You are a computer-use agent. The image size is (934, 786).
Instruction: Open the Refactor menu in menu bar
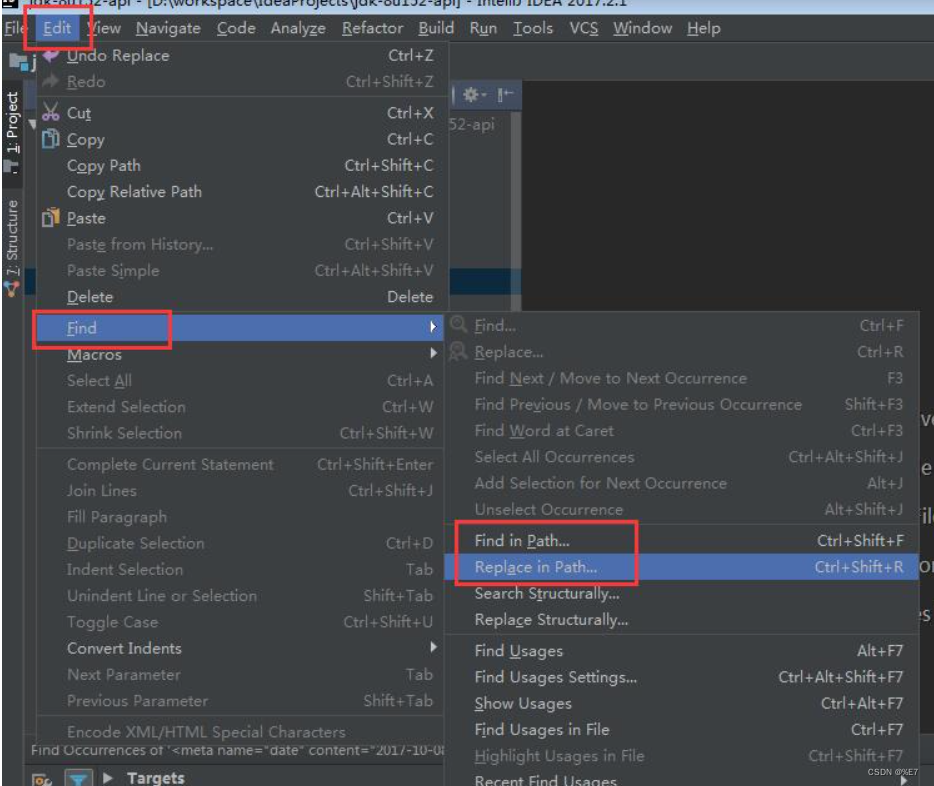pyautogui.click(x=372, y=28)
